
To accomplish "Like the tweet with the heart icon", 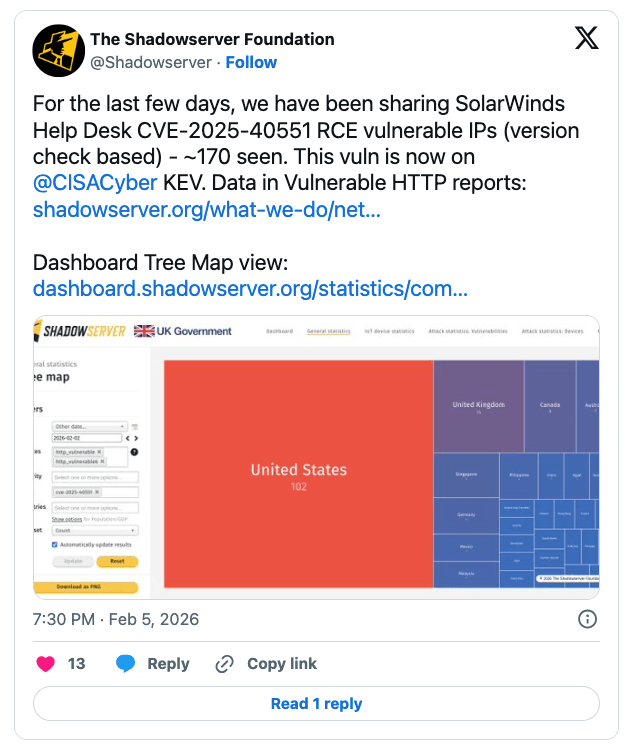I will pyautogui.click(x=46, y=663).
